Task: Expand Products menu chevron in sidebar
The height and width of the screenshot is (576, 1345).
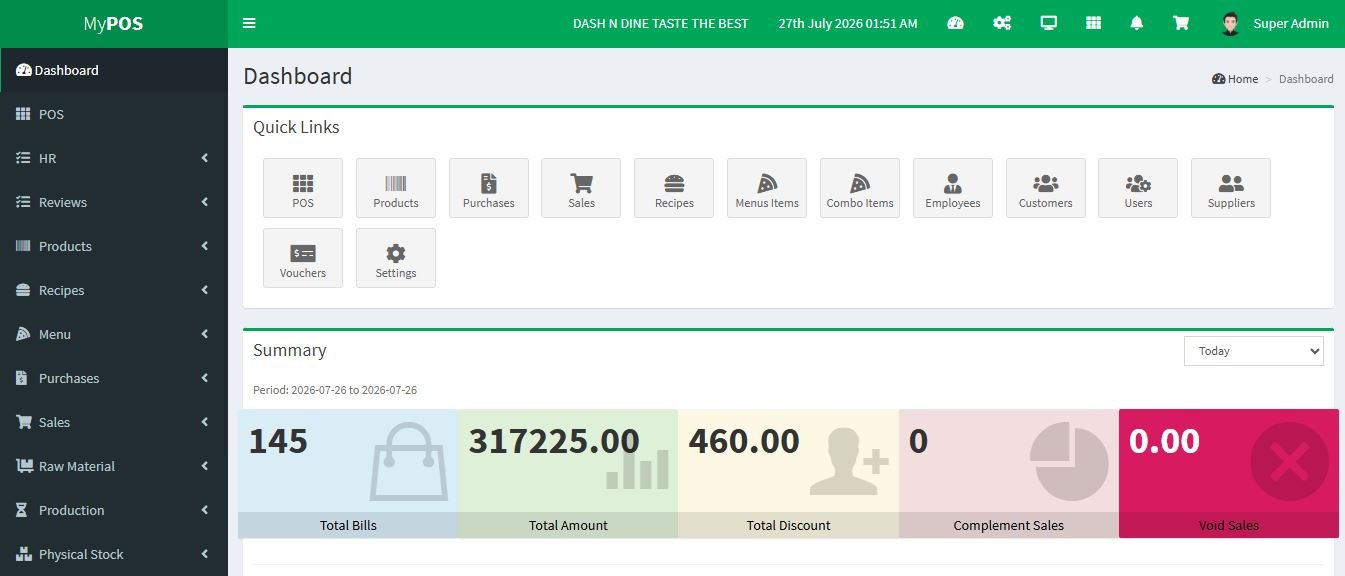Action: click(204, 246)
